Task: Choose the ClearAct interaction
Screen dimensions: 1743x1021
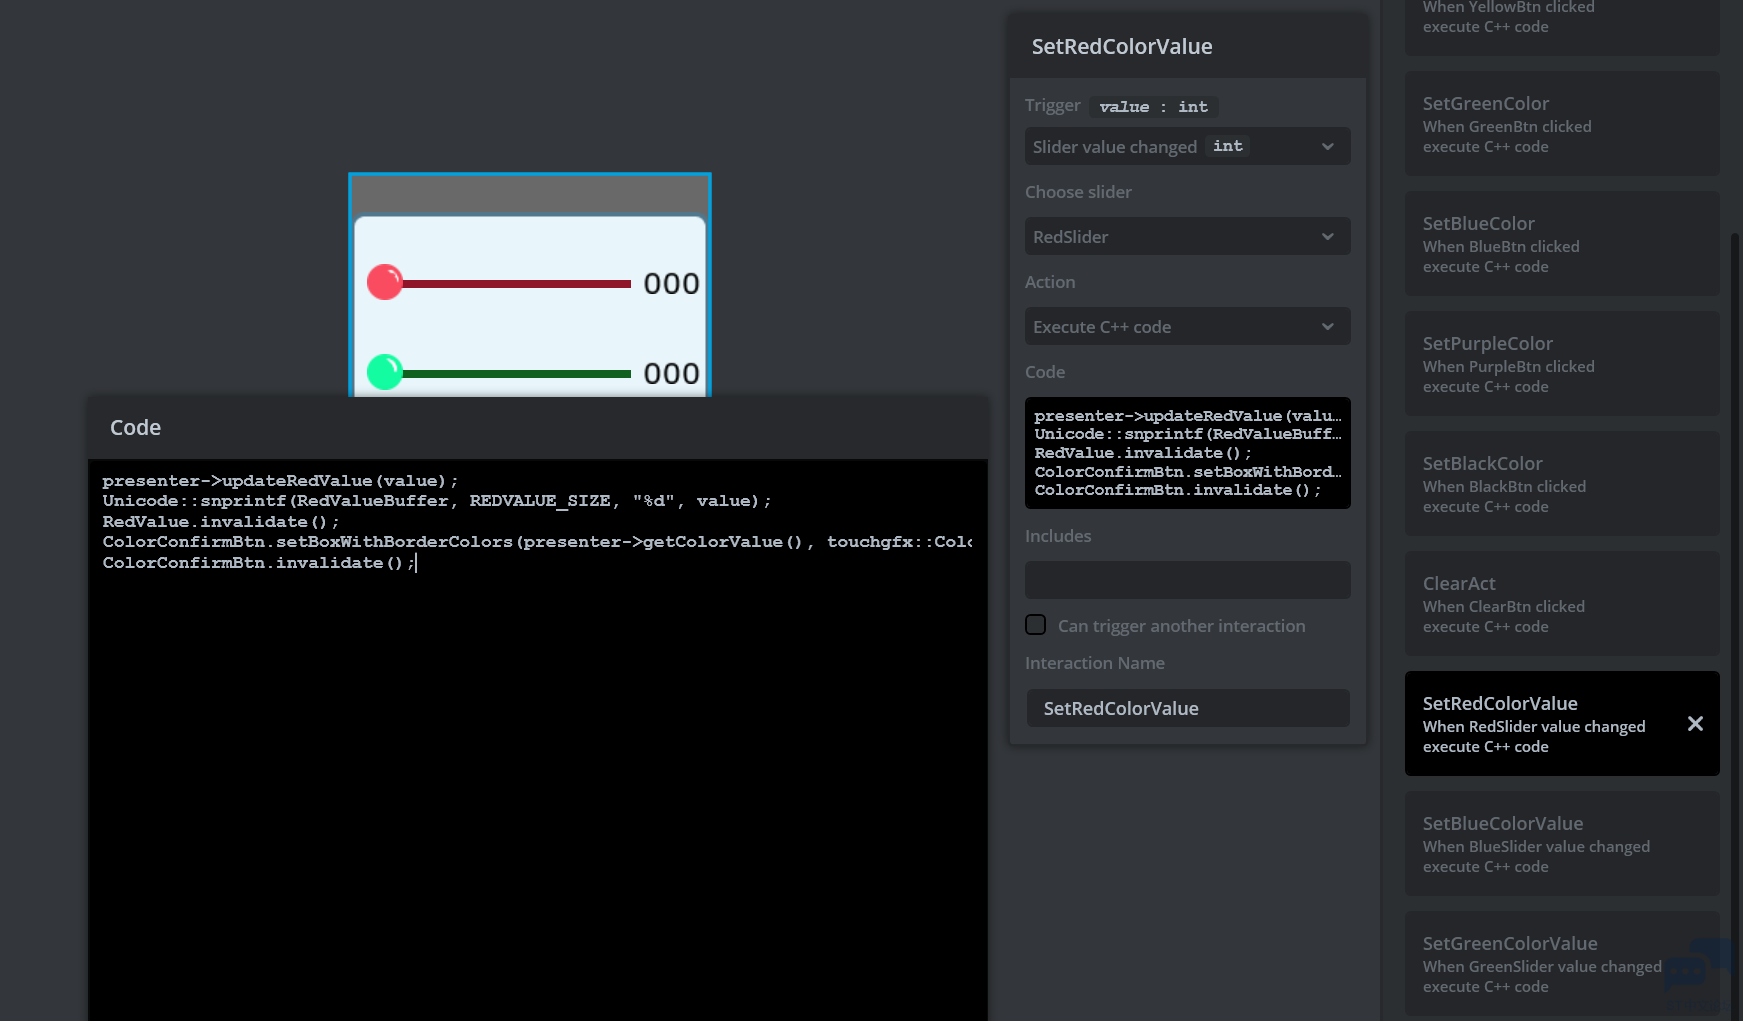Action: (1561, 604)
